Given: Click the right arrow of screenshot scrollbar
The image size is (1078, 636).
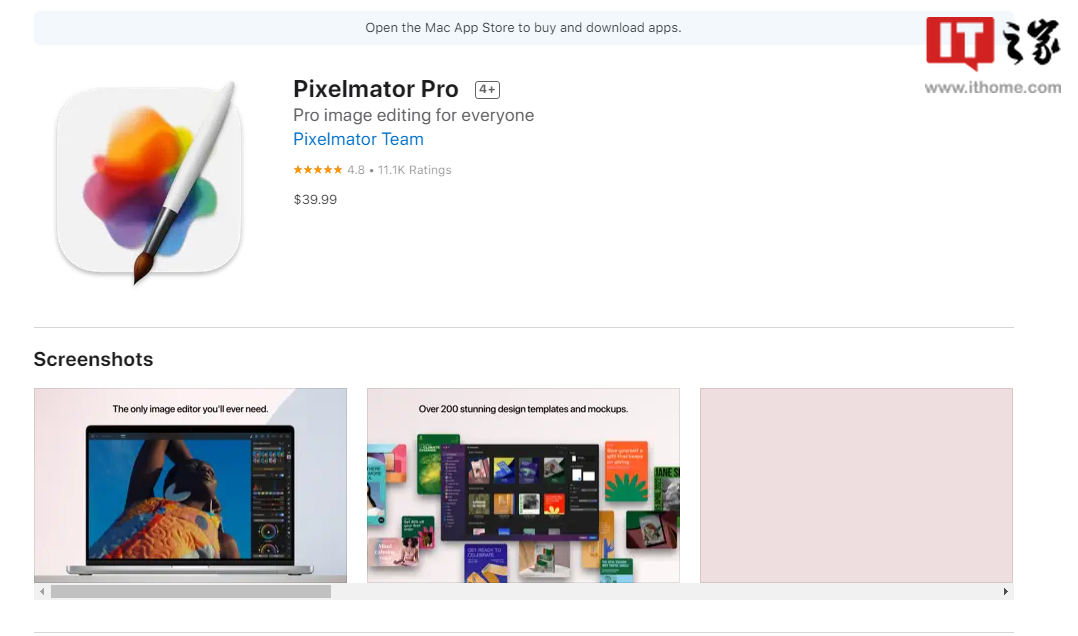Looking at the screenshot, I should point(1005,591).
